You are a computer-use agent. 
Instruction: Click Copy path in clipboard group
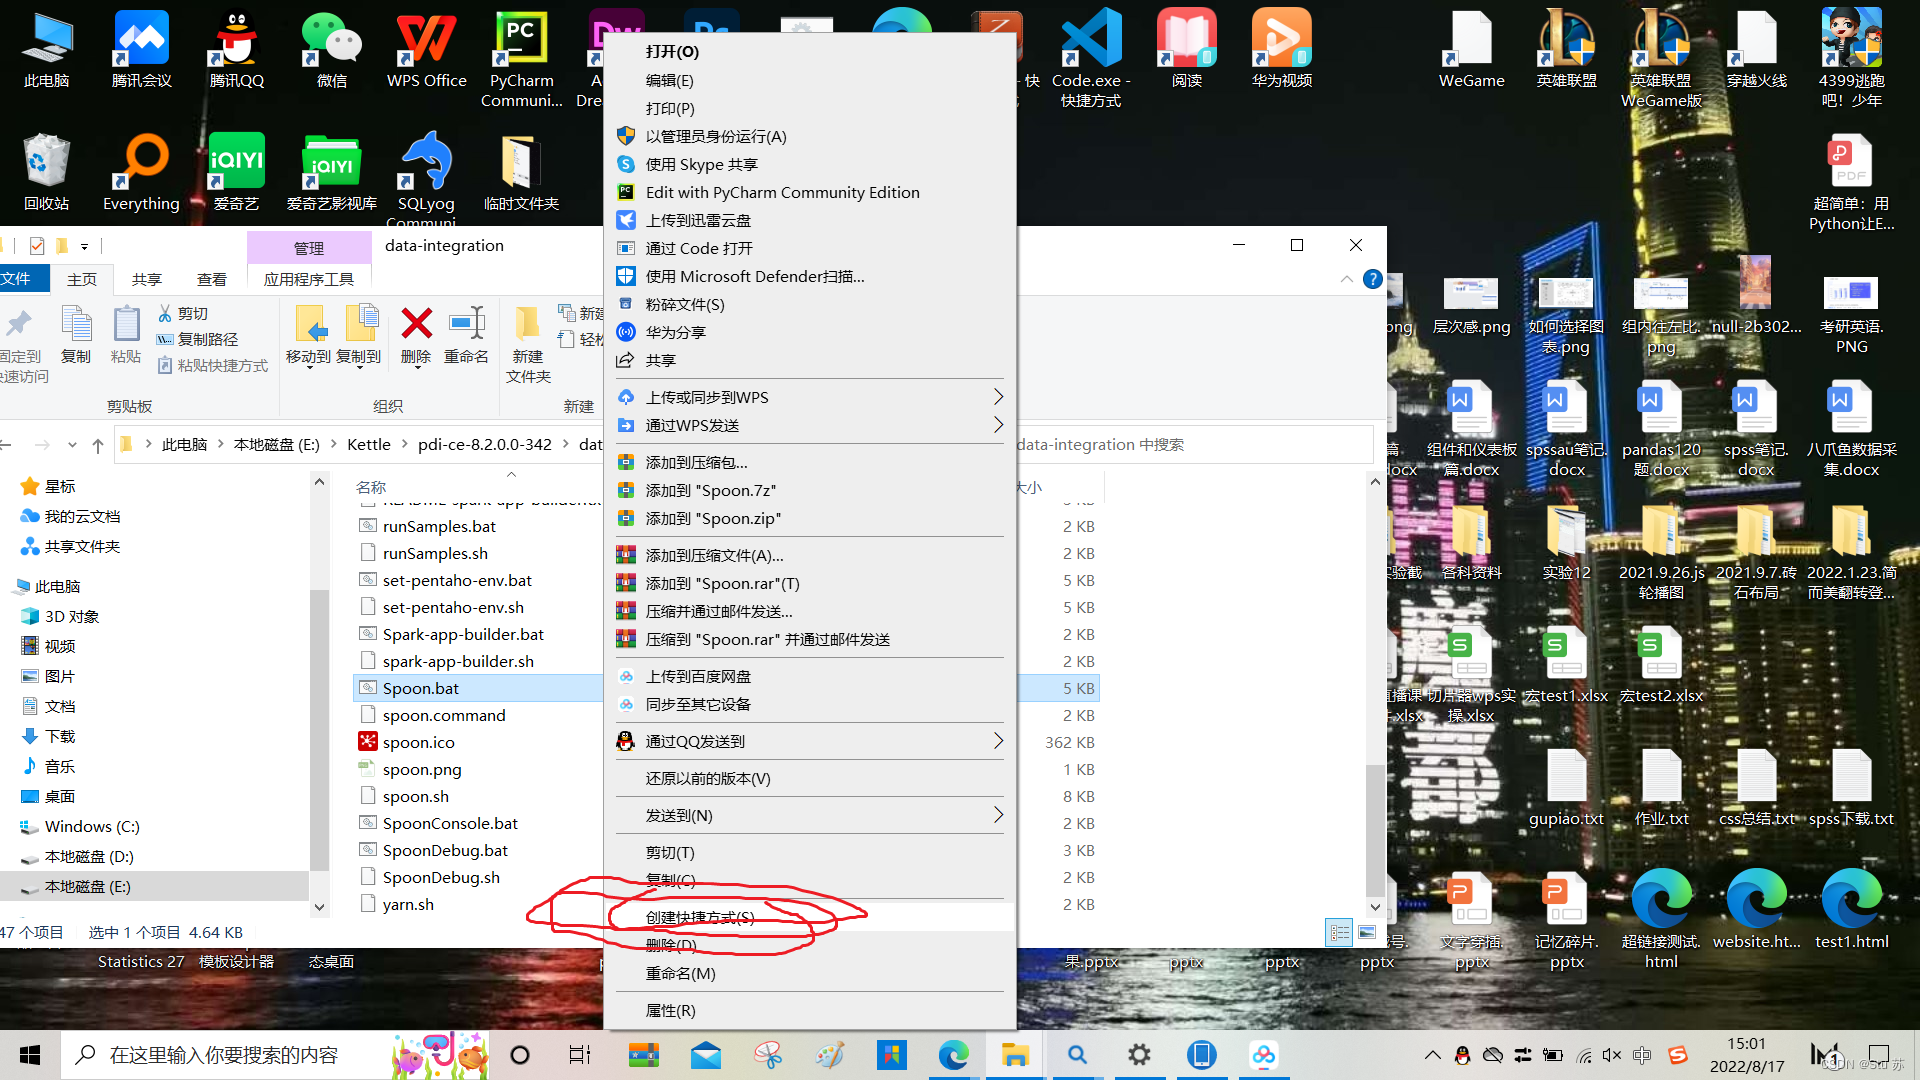[197, 339]
